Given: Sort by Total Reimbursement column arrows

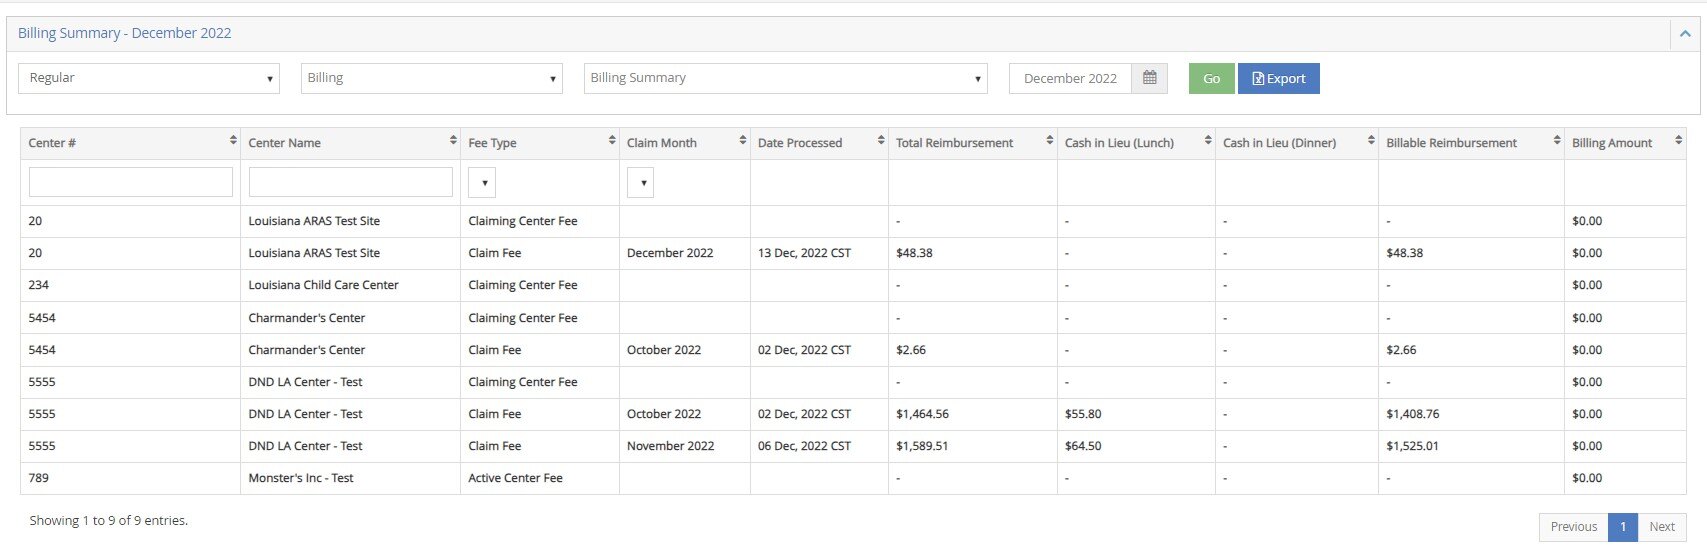Looking at the screenshot, I should [1049, 142].
